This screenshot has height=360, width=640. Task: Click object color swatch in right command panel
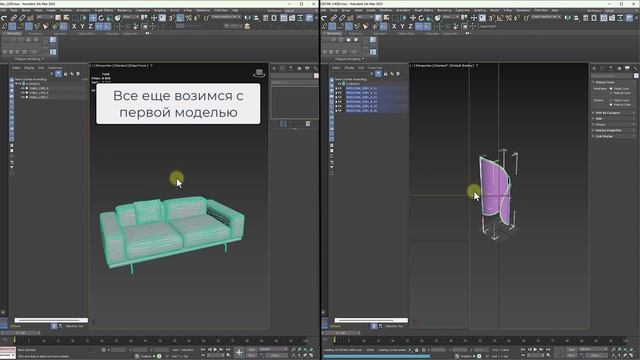[636, 76]
